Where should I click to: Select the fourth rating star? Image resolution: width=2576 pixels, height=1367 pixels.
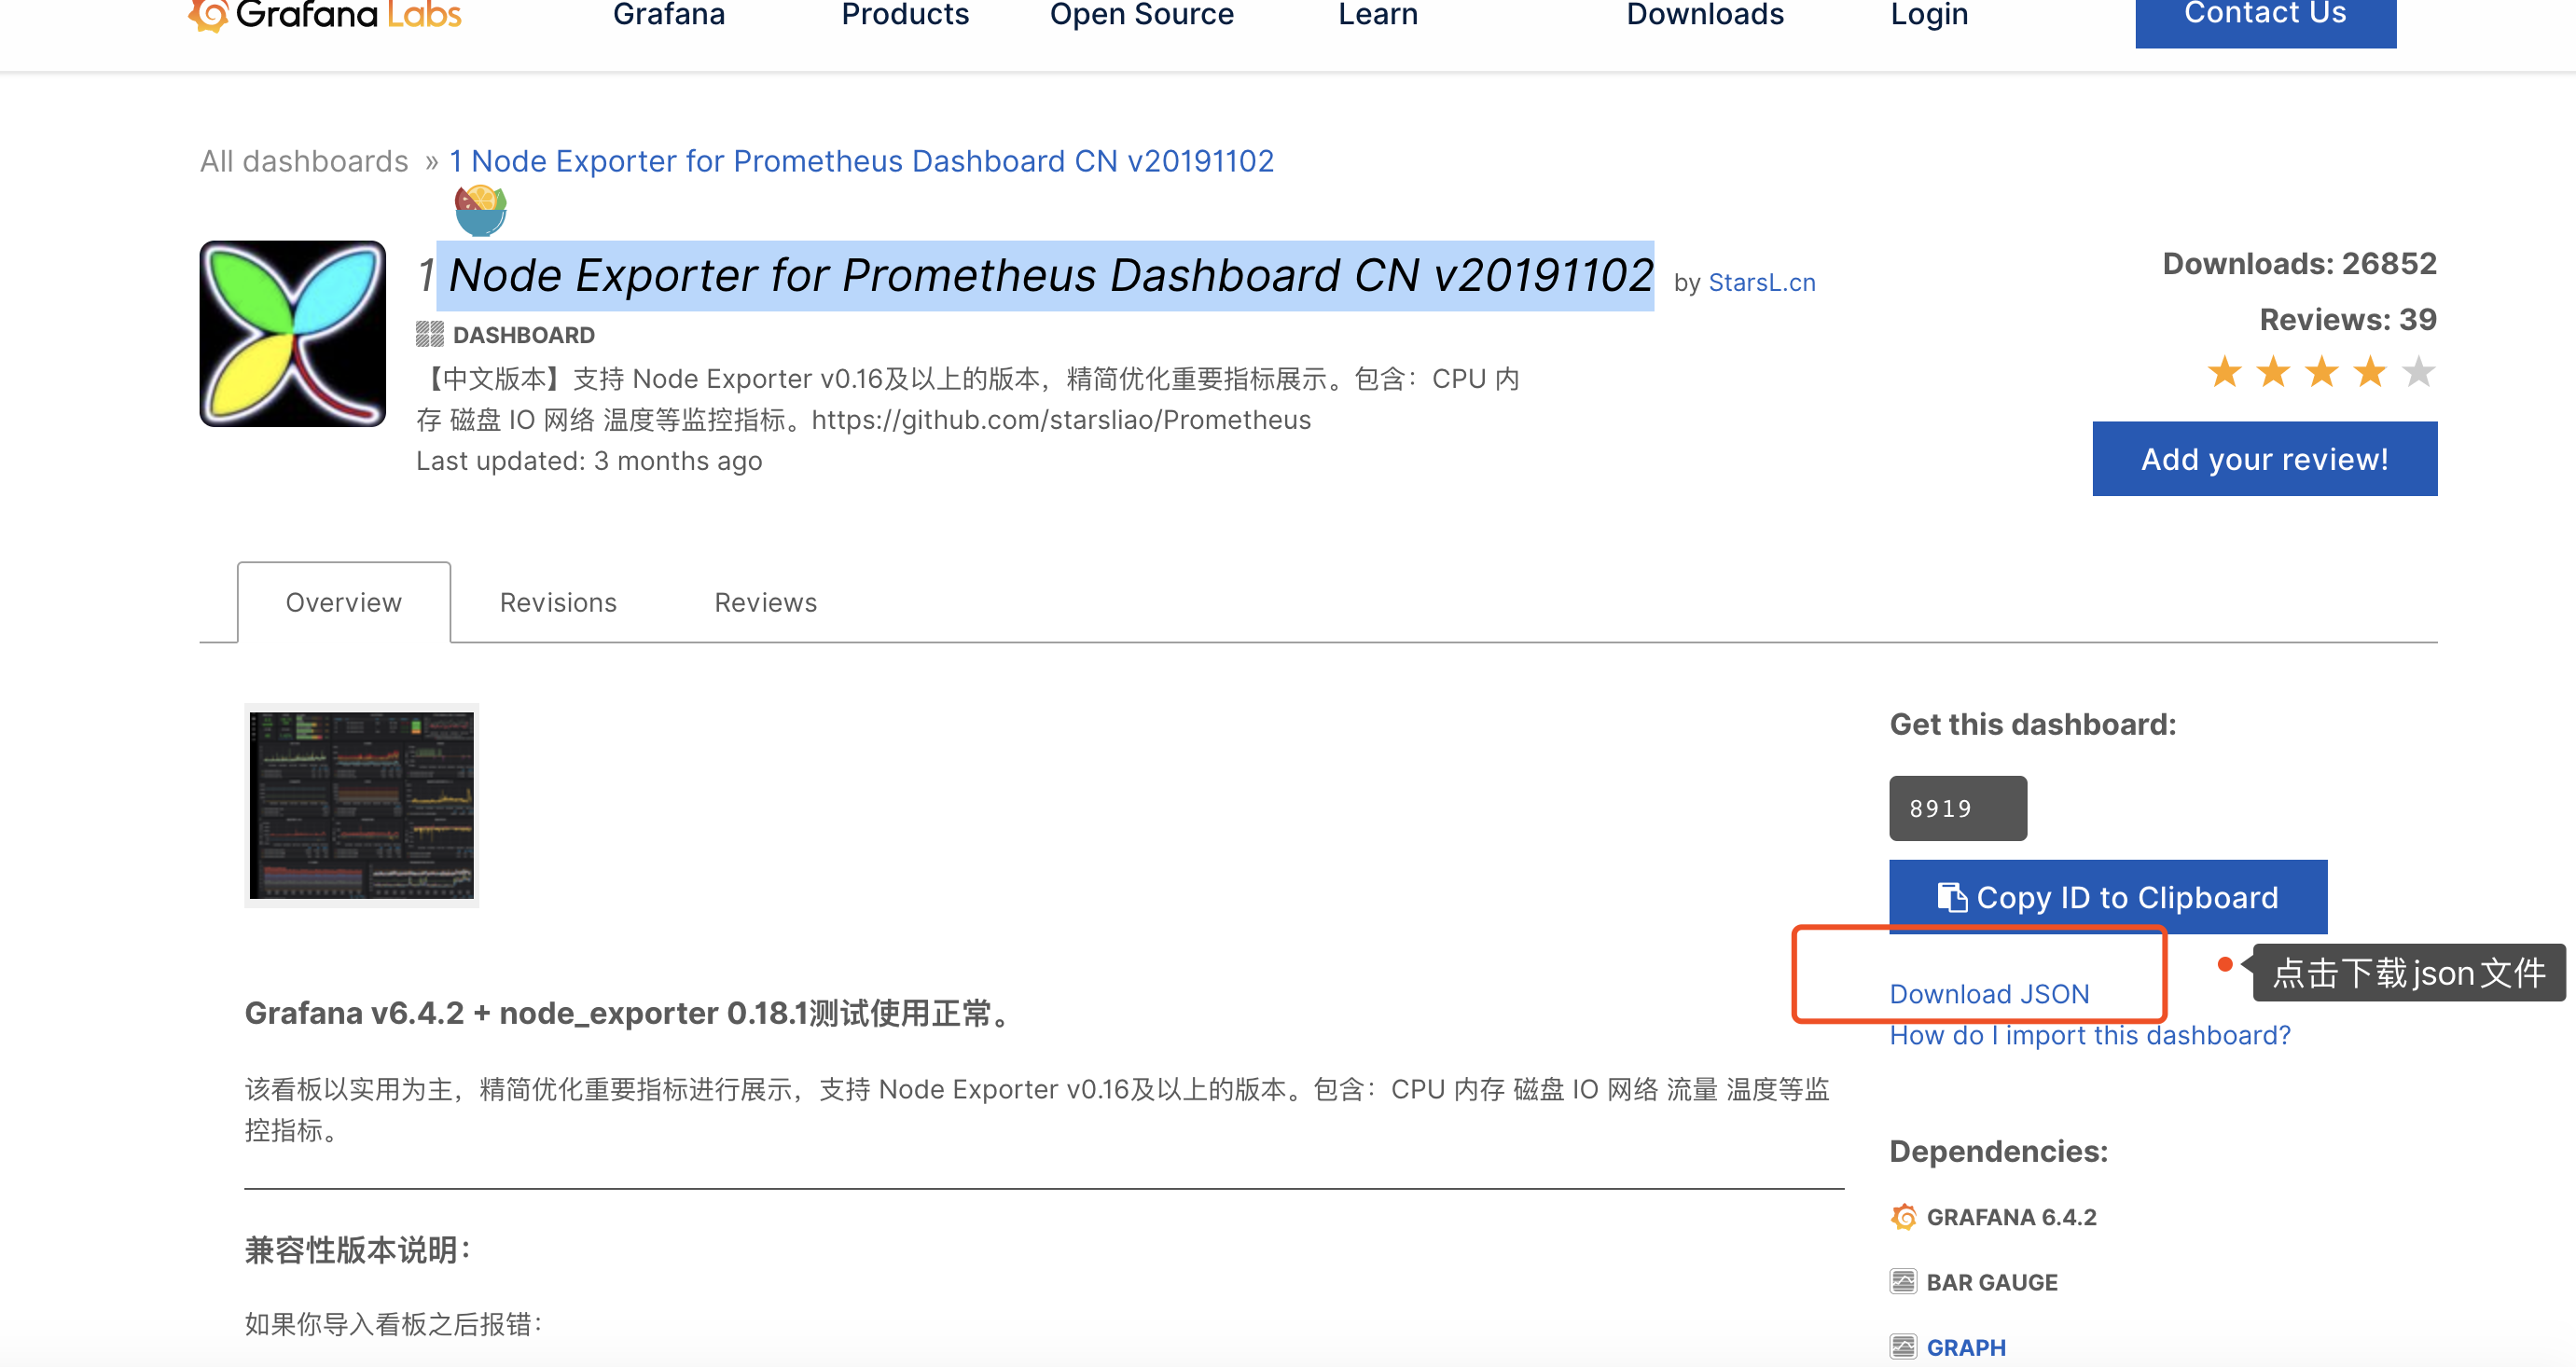pyautogui.click(x=2370, y=371)
